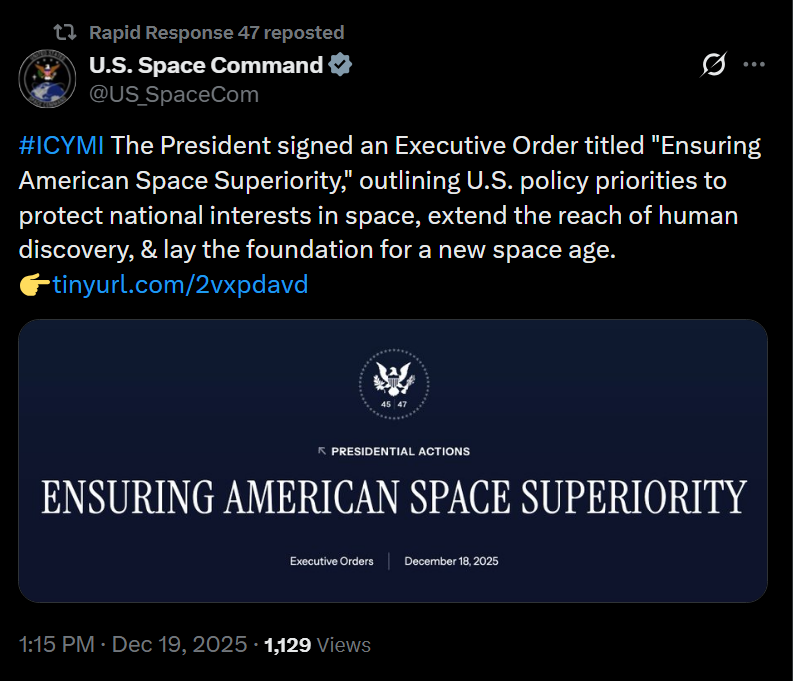Click the December 18, 2025 card date
The height and width of the screenshot is (681, 793).
451,561
